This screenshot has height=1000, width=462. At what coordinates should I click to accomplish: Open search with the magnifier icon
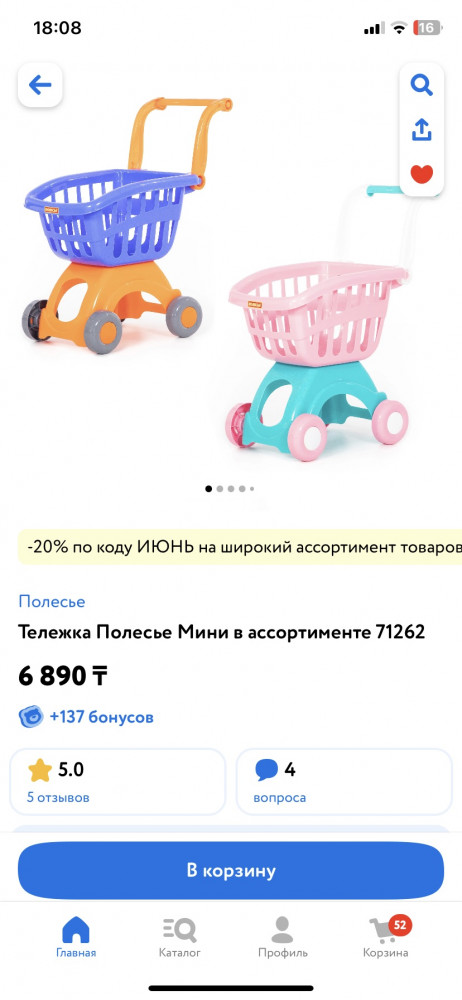point(421,85)
